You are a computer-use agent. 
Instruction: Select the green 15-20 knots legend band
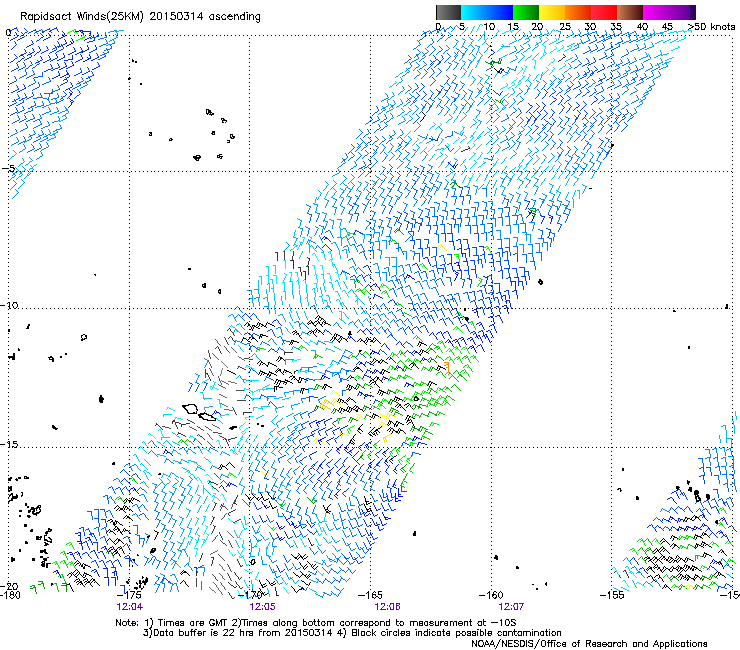pyautogui.click(x=526, y=12)
